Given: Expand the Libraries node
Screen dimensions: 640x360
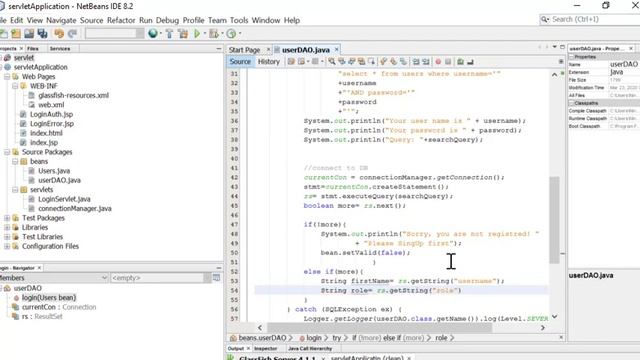Looking at the screenshot, I should point(7,227).
